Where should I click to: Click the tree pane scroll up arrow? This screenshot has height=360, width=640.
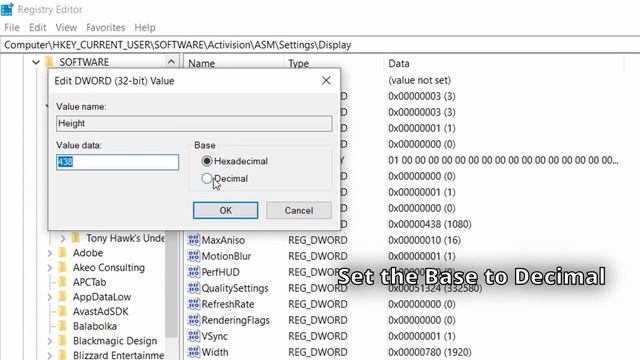[x=171, y=62]
